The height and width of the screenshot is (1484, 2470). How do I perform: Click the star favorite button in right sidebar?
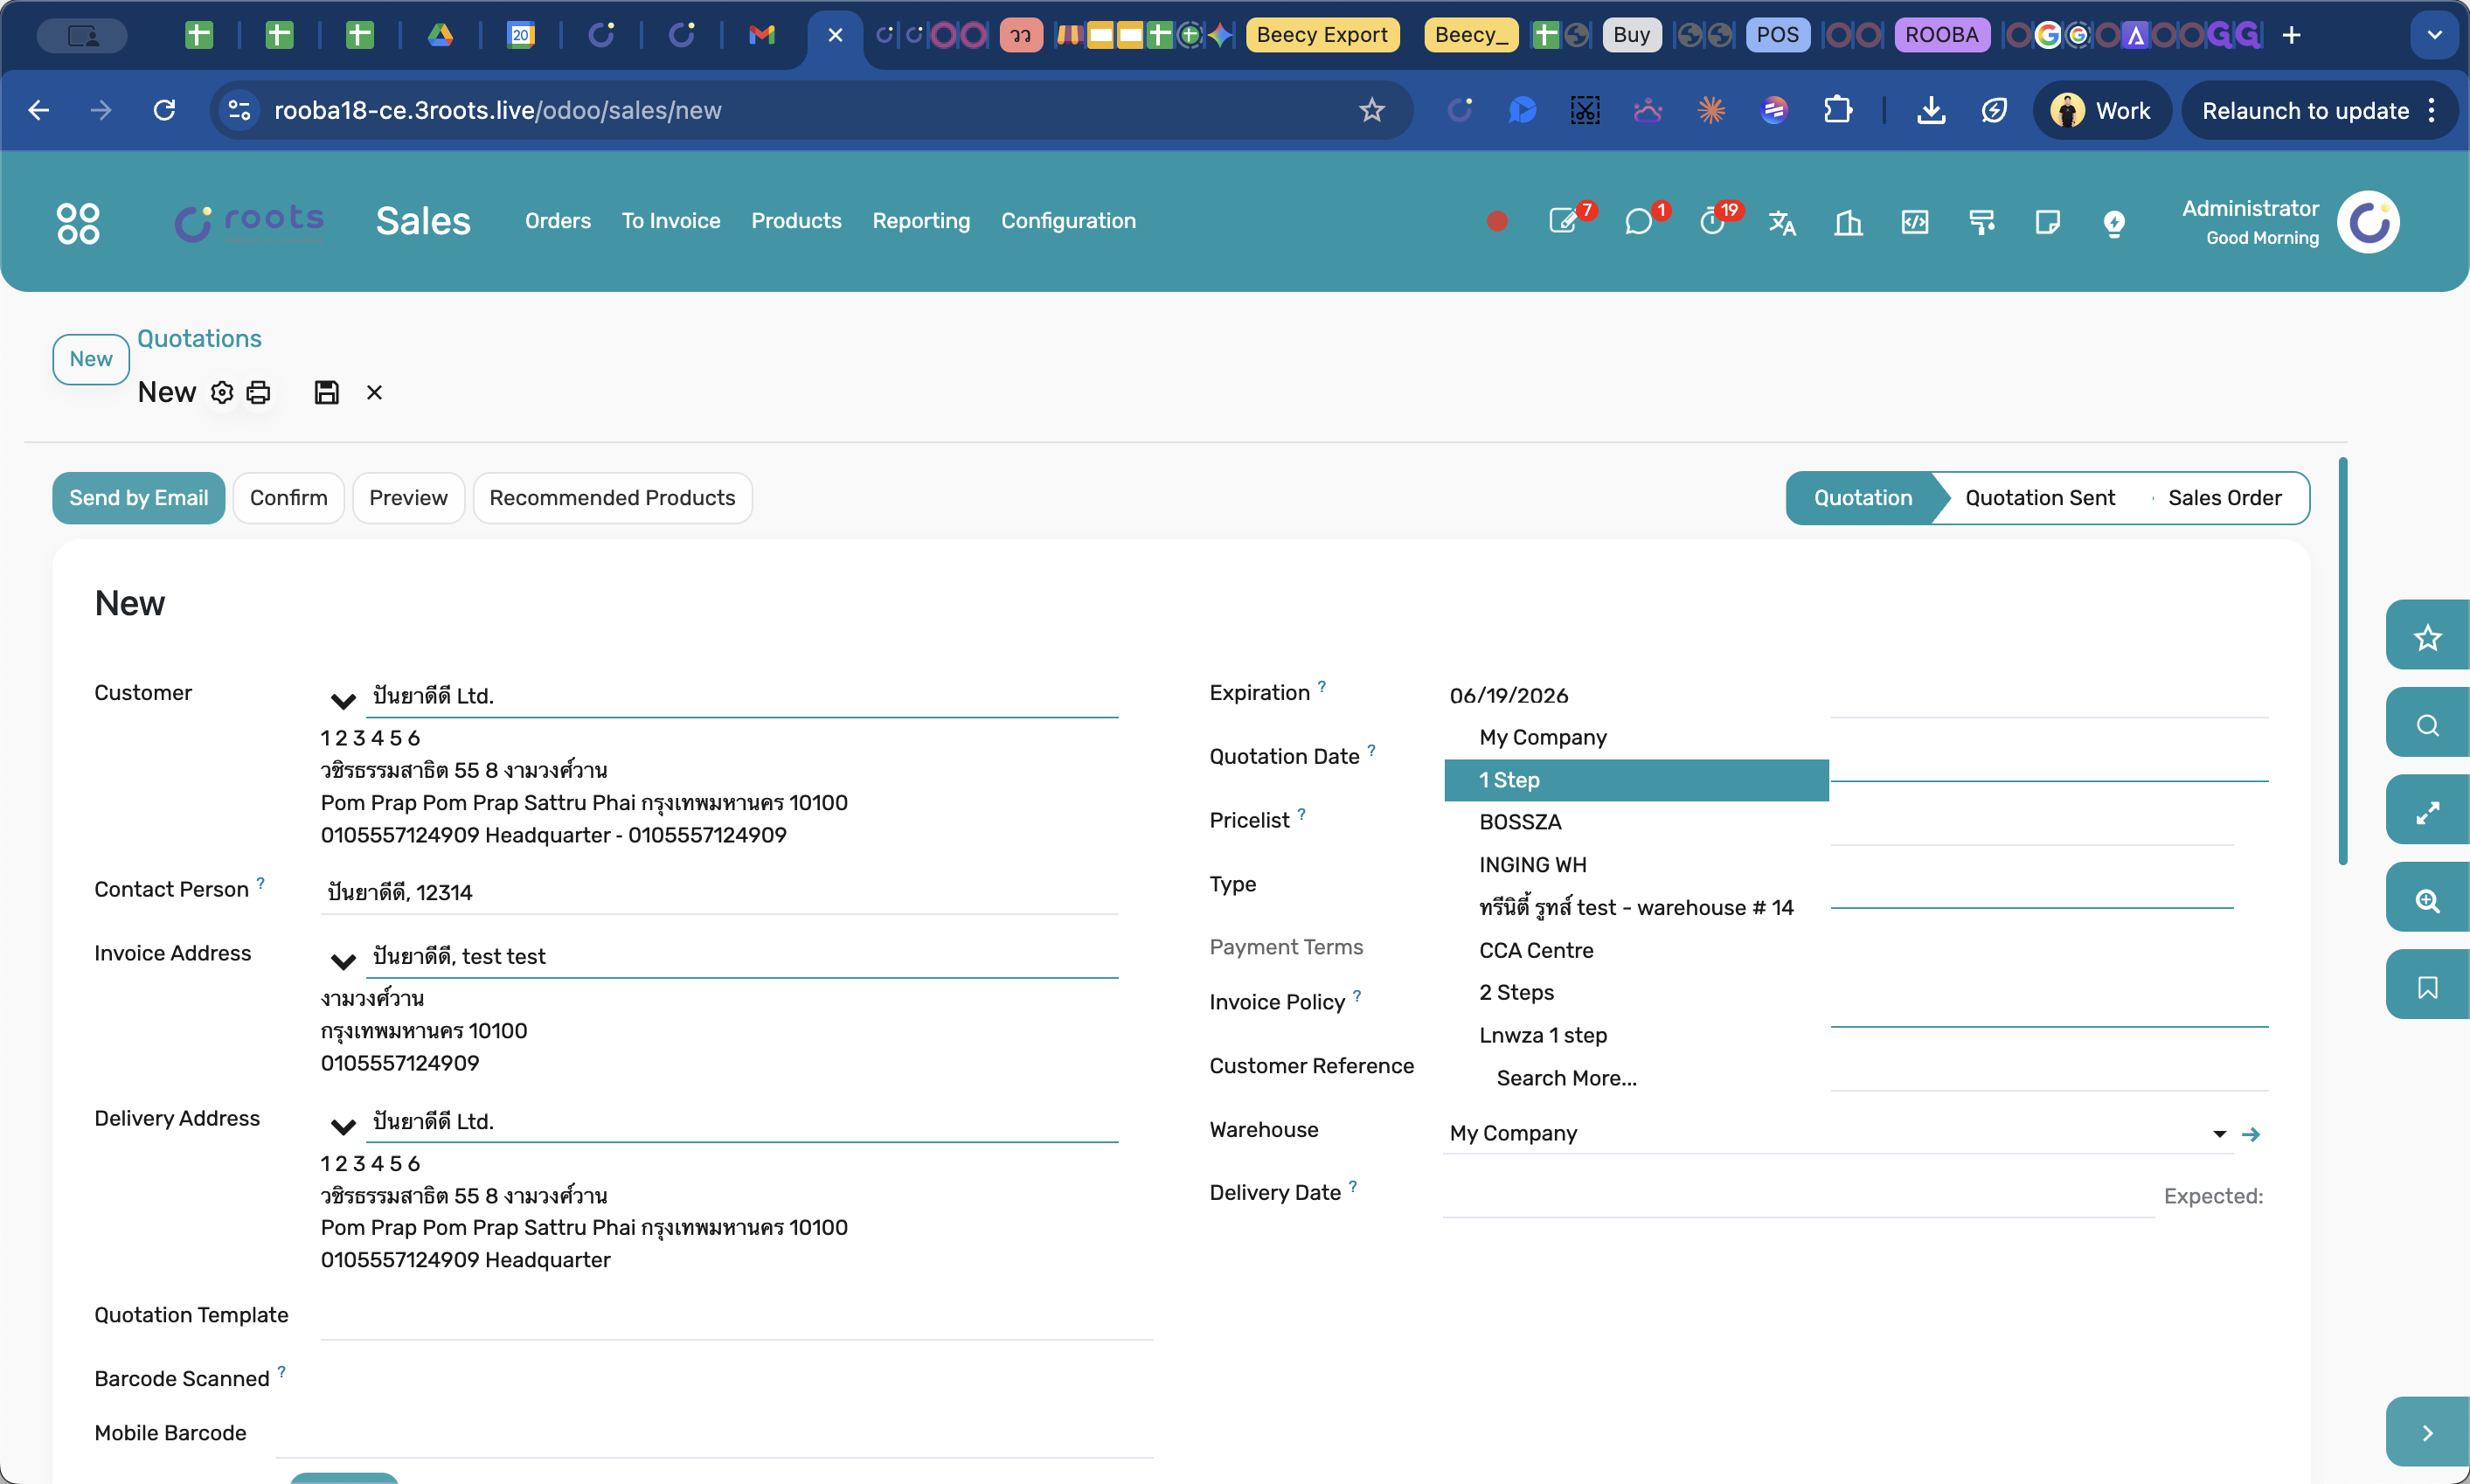pyautogui.click(x=2428, y=637)
